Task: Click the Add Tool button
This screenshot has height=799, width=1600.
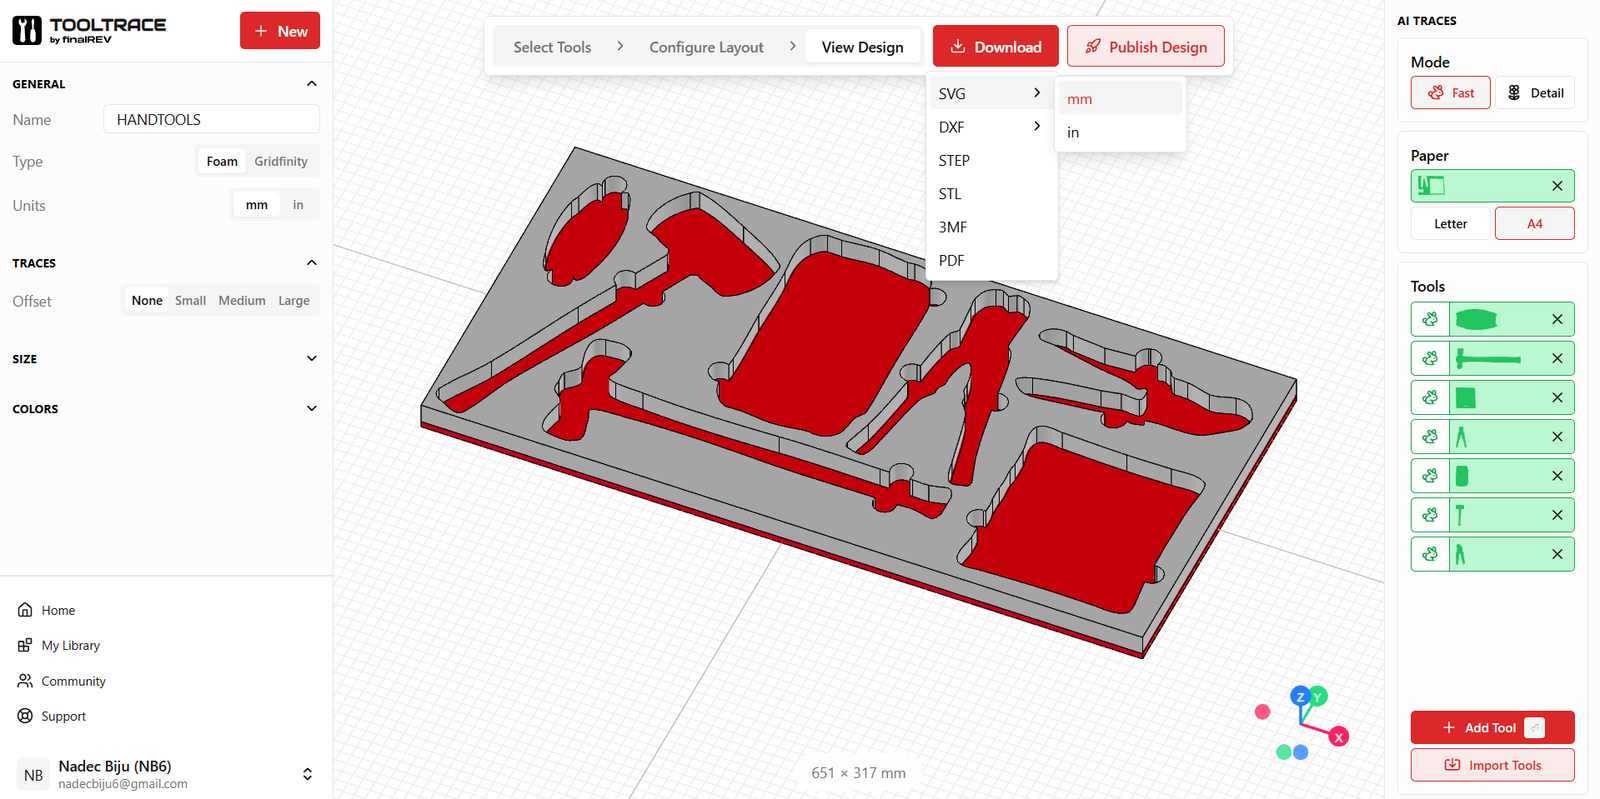Action: pyautogui.click(x=1493, y=727)
